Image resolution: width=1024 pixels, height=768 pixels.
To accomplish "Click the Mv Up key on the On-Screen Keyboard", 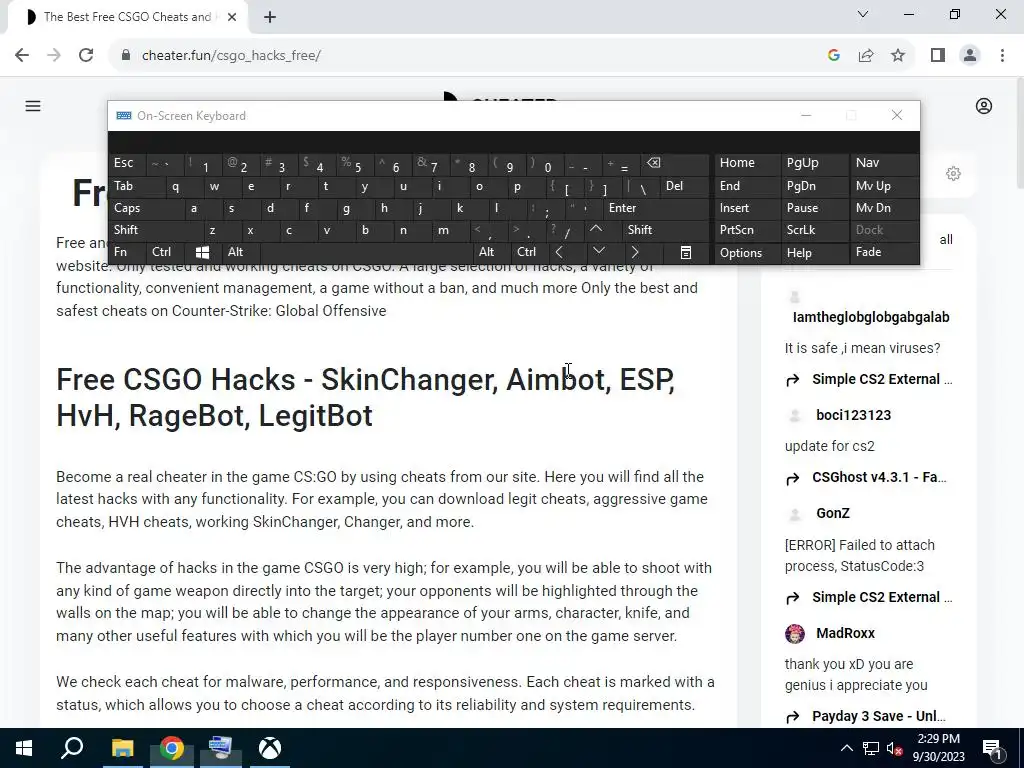I will pos(884,186).
